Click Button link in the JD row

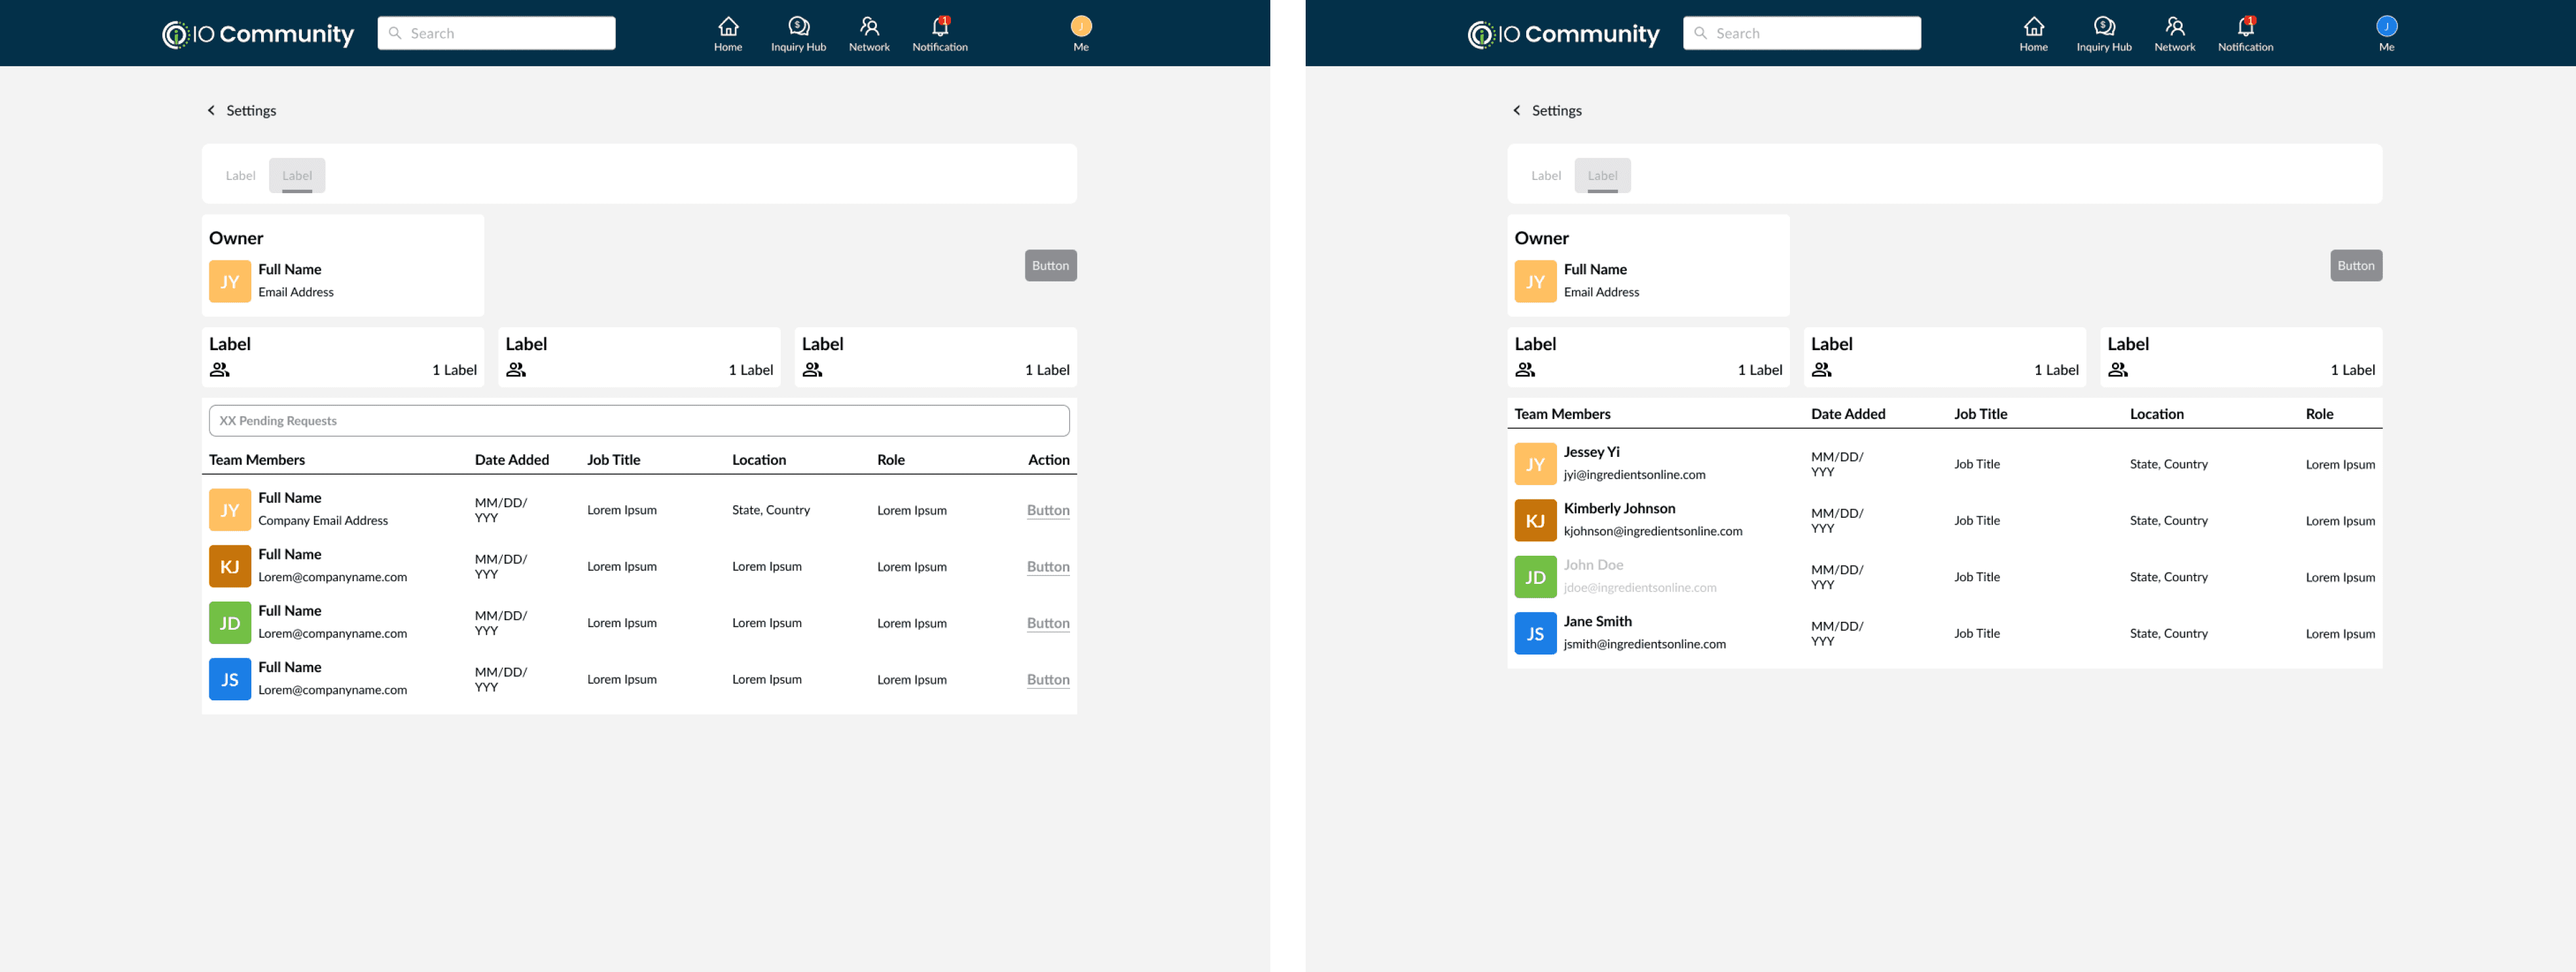click(x=1047, y=623)
